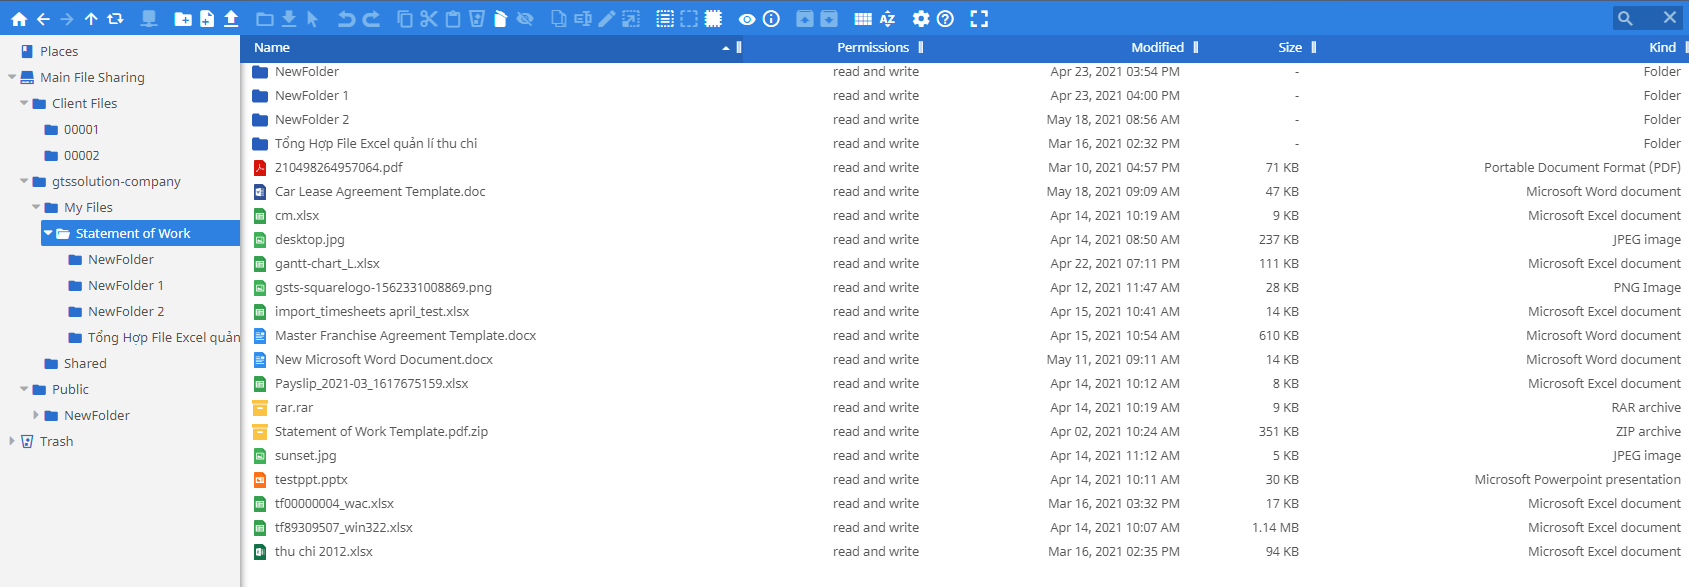Sort by the Size column header
1689x587 pixels.
point(1290,47)
